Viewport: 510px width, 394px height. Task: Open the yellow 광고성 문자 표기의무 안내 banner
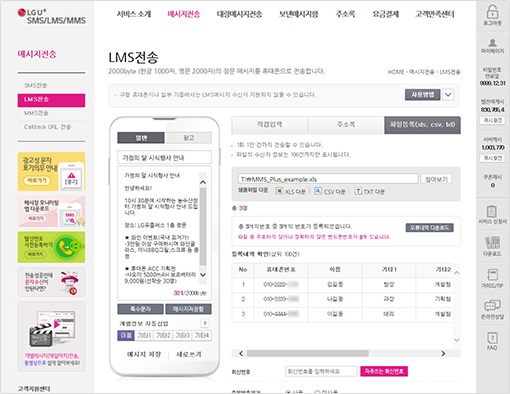[x=51, y=172]
